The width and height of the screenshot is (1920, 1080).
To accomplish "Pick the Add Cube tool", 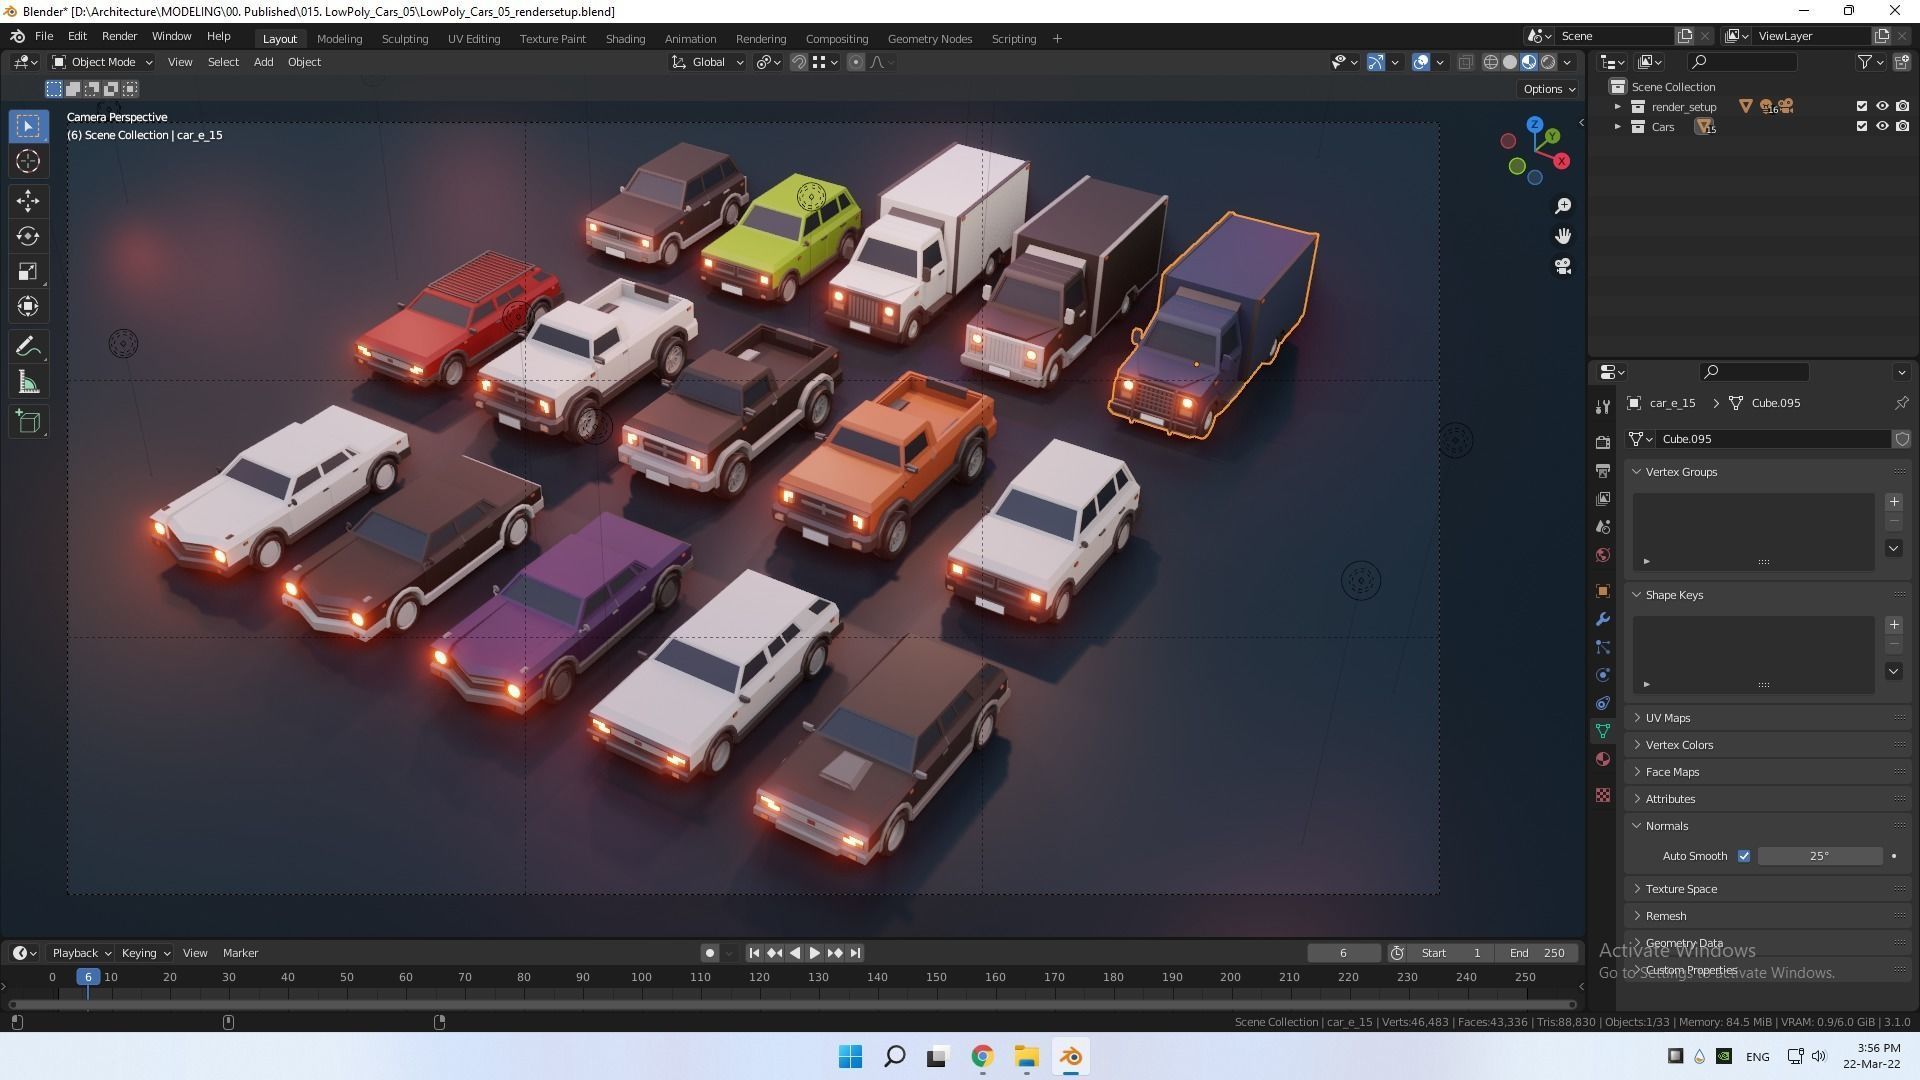I will point(28,422).
